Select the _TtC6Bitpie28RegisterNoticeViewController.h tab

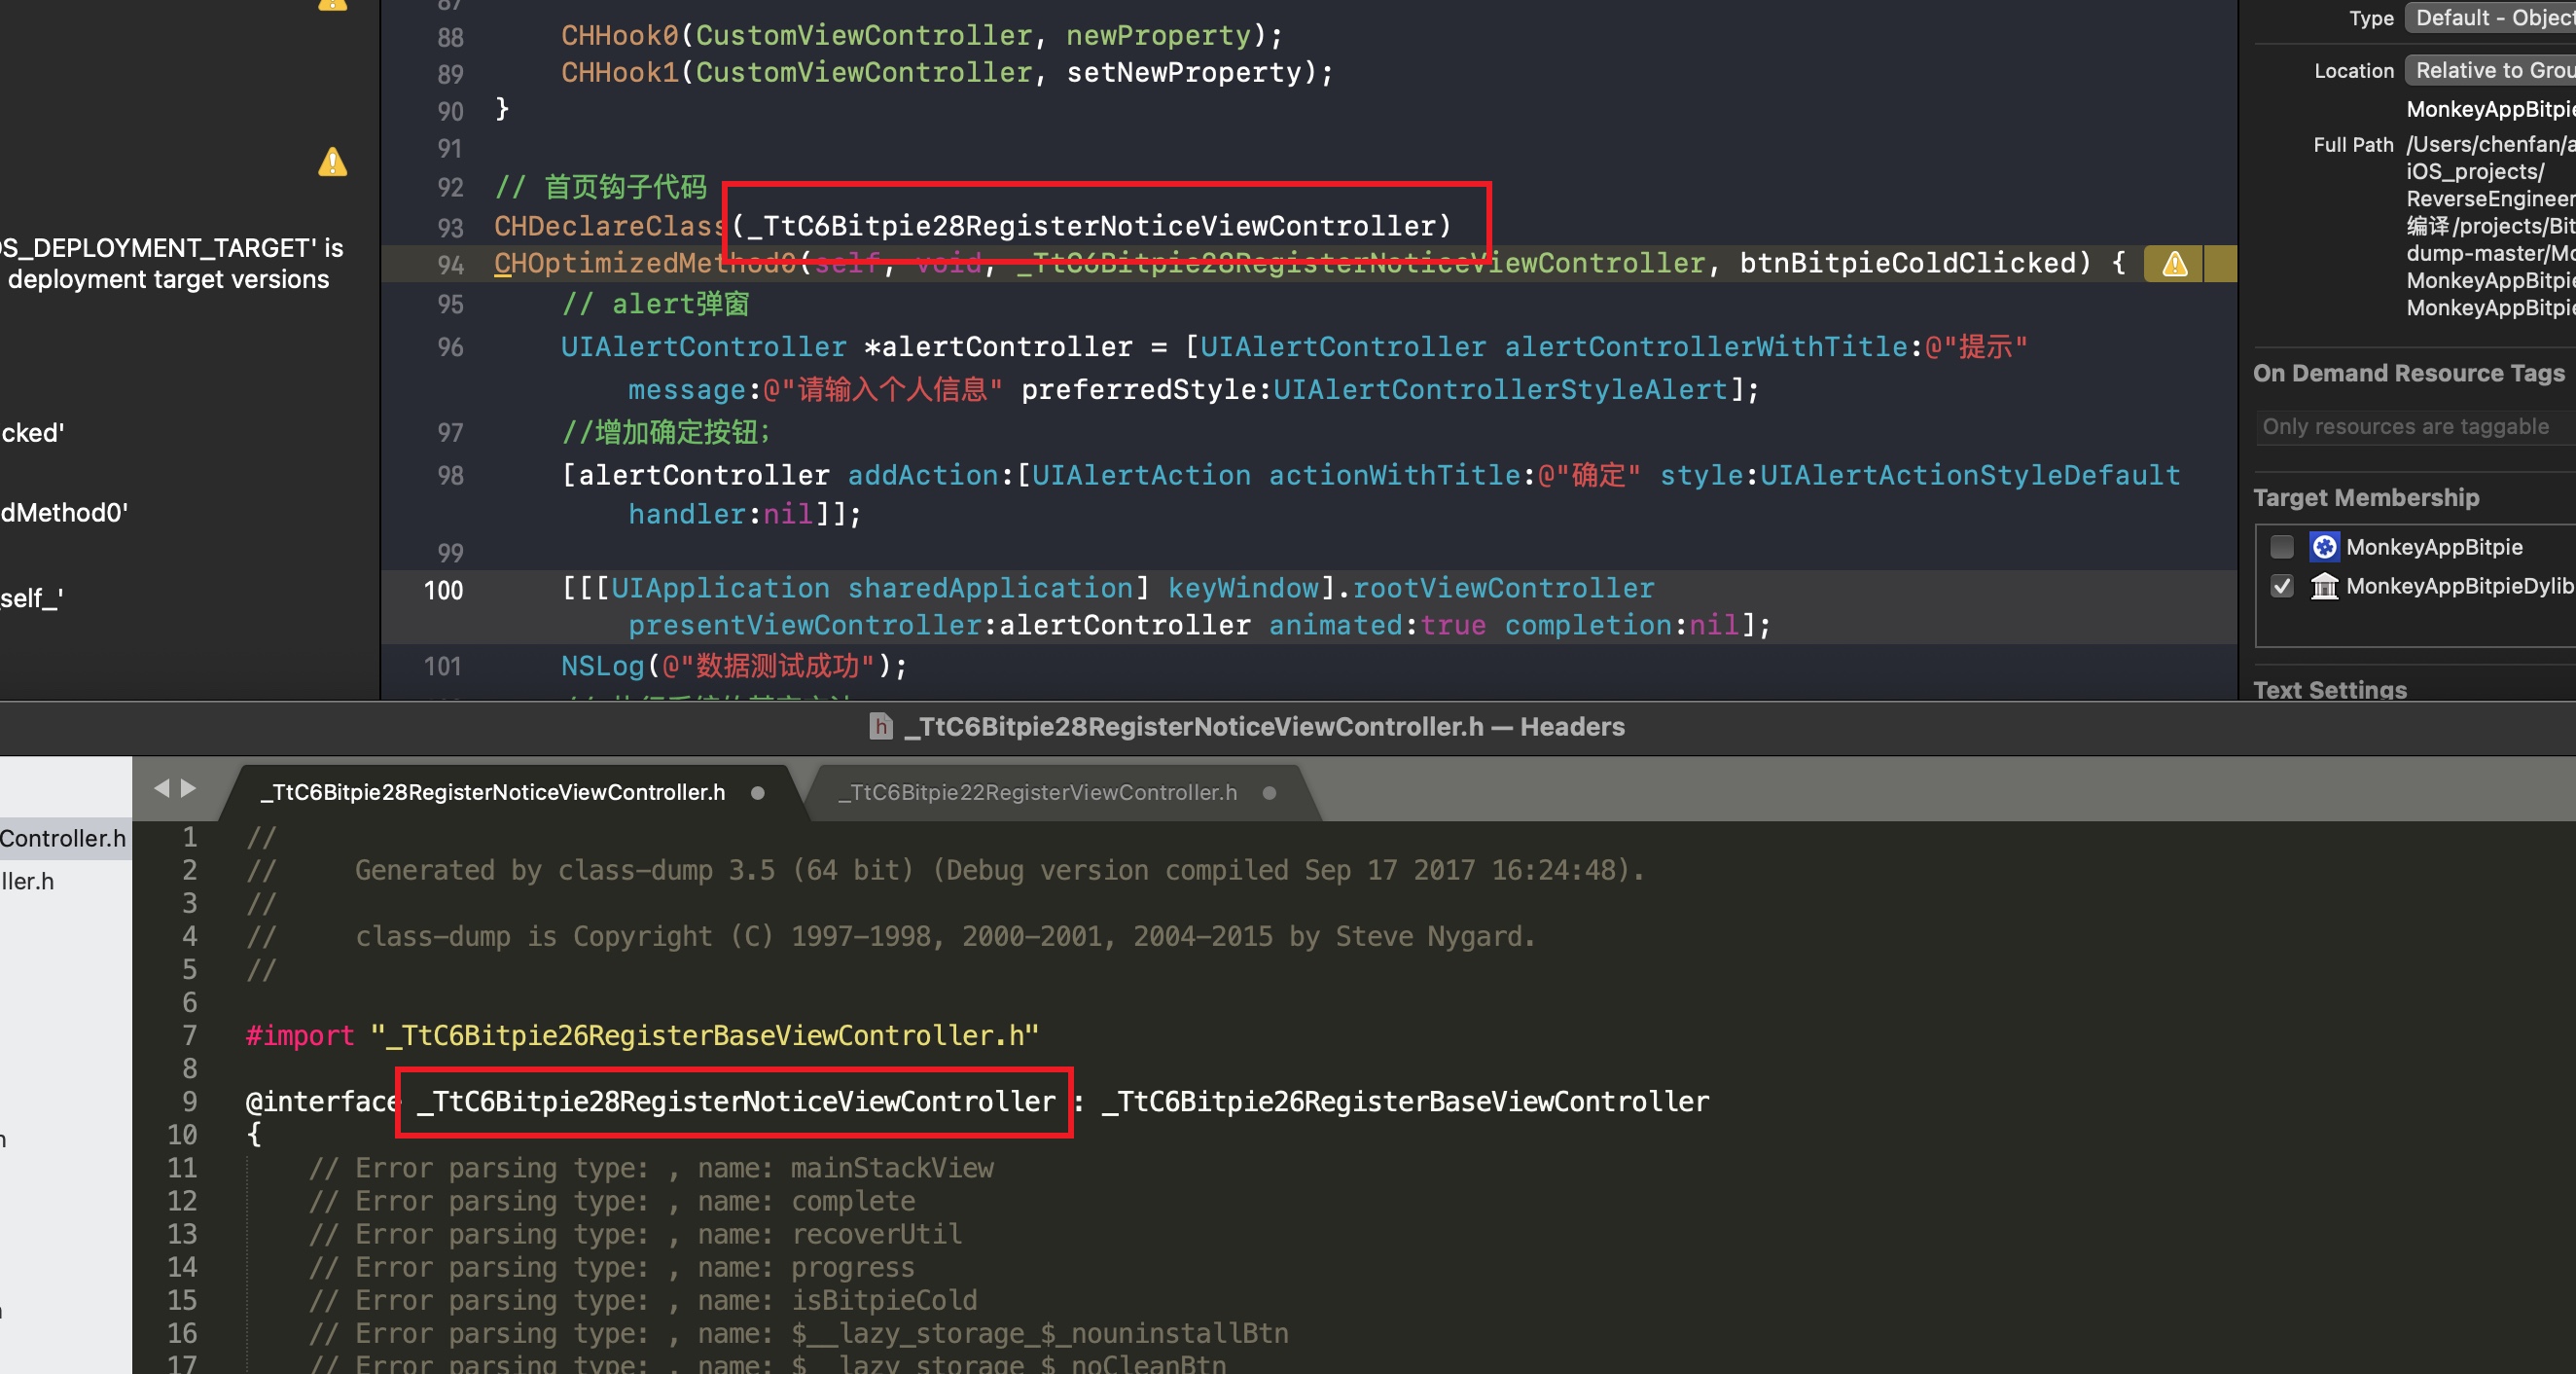tap(493, 793)
